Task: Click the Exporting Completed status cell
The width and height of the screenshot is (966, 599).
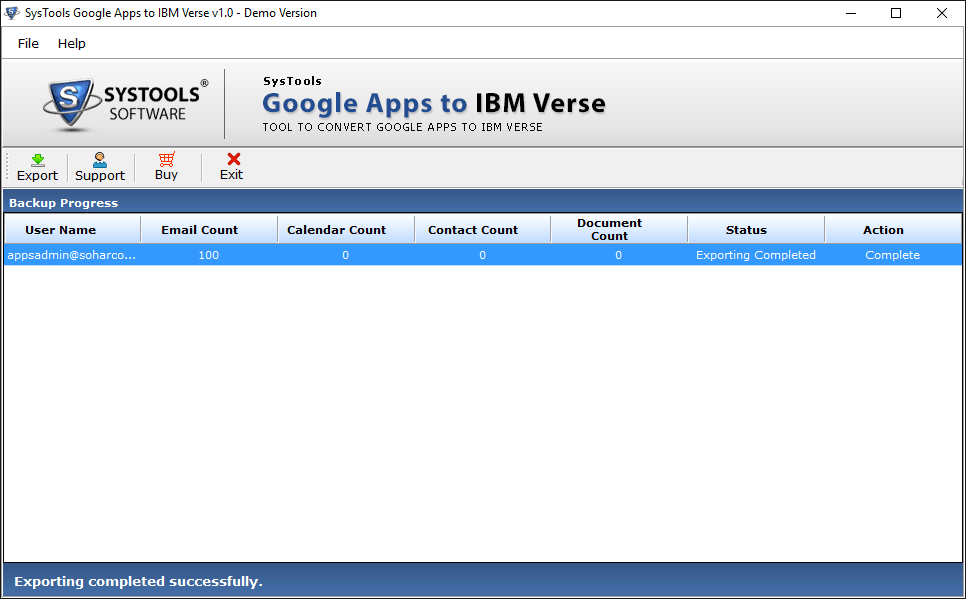Action: (x=756, y=255)
